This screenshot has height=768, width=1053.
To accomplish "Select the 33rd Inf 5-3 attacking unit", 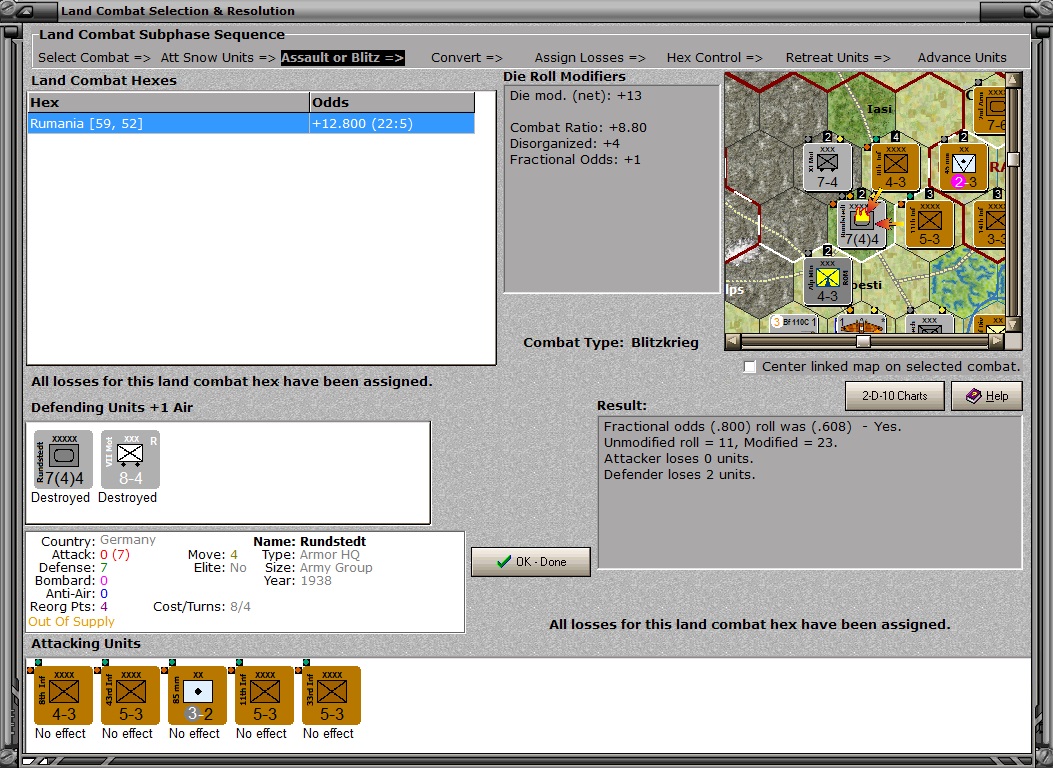I will [x=332, y=695].
